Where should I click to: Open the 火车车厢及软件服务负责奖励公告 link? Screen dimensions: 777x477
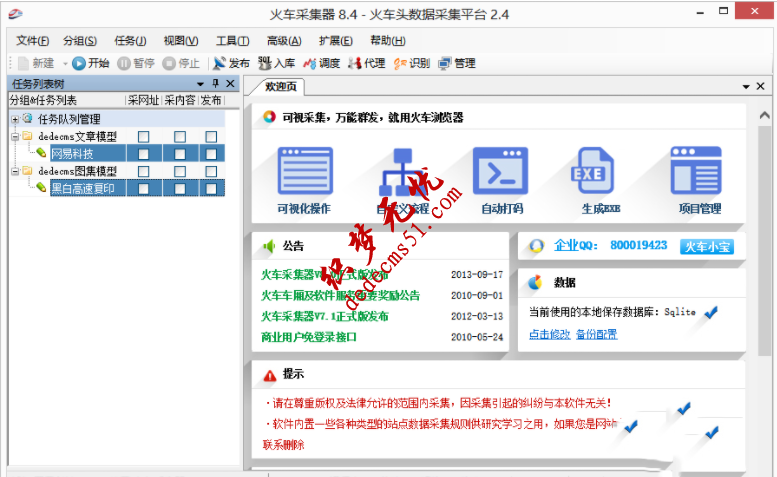(340, 295)
